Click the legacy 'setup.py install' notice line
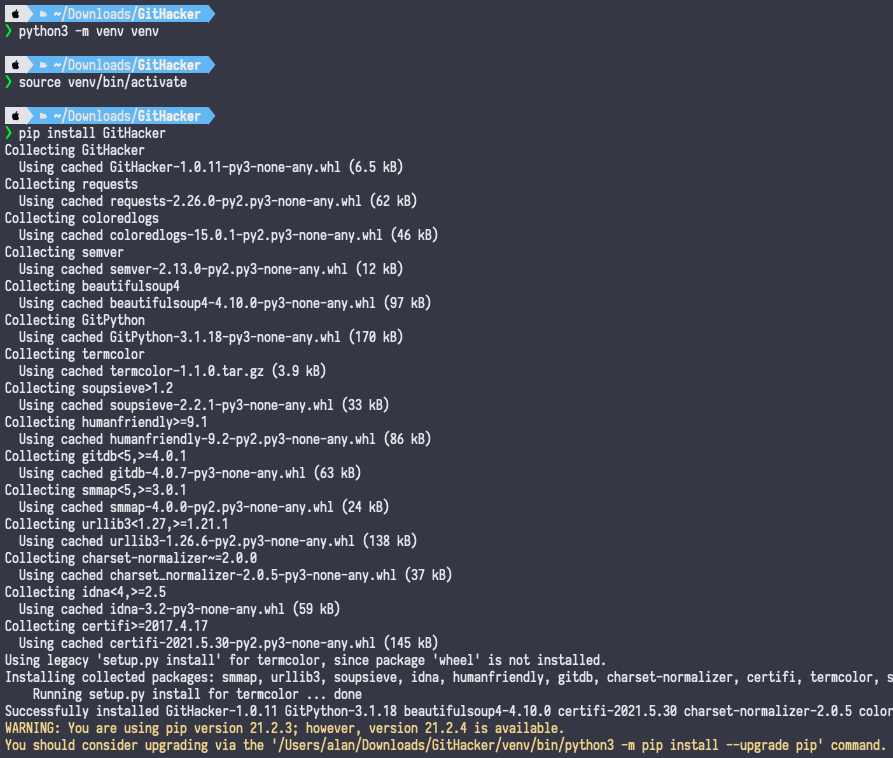 pos(305,660)
